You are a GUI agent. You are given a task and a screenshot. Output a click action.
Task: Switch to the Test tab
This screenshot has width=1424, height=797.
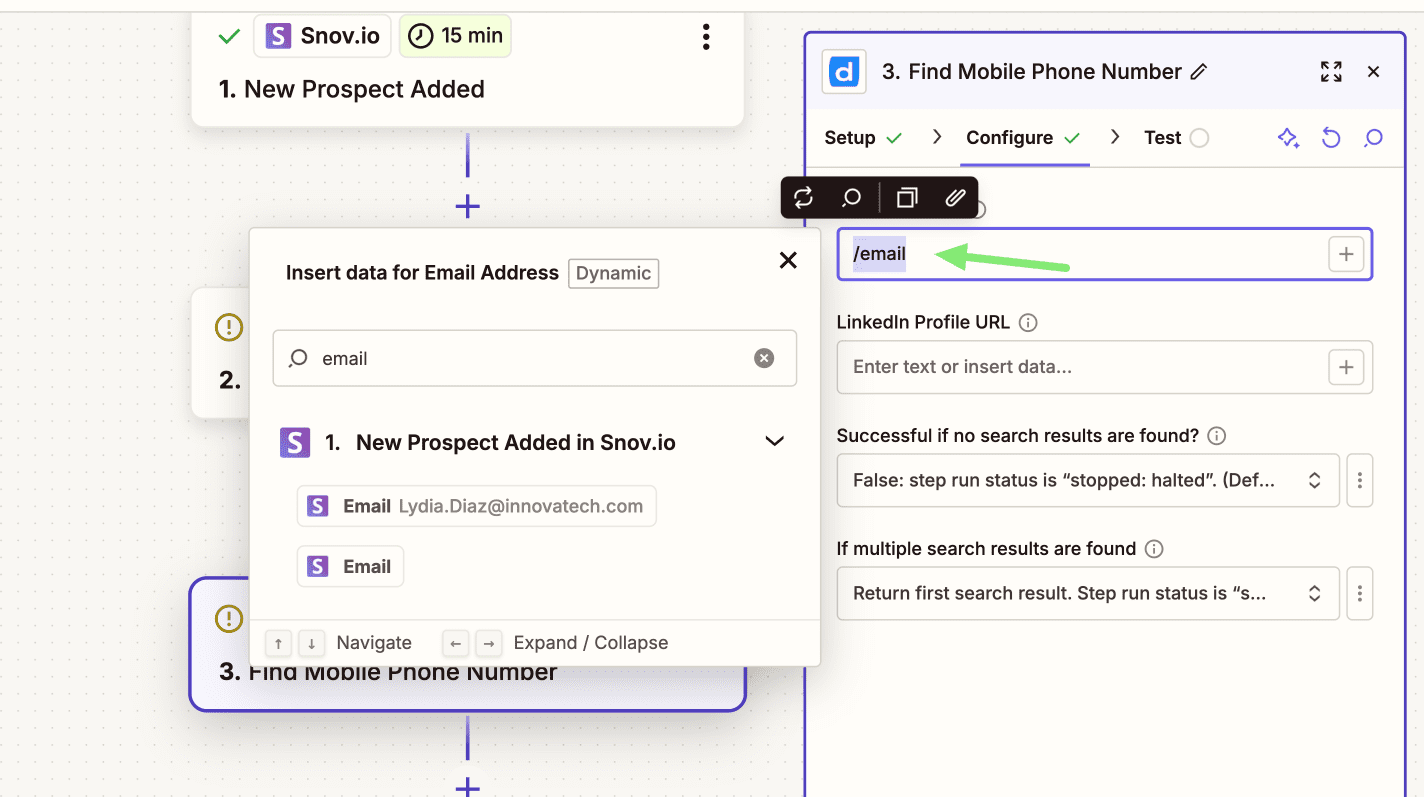[x=1162, y=138]
